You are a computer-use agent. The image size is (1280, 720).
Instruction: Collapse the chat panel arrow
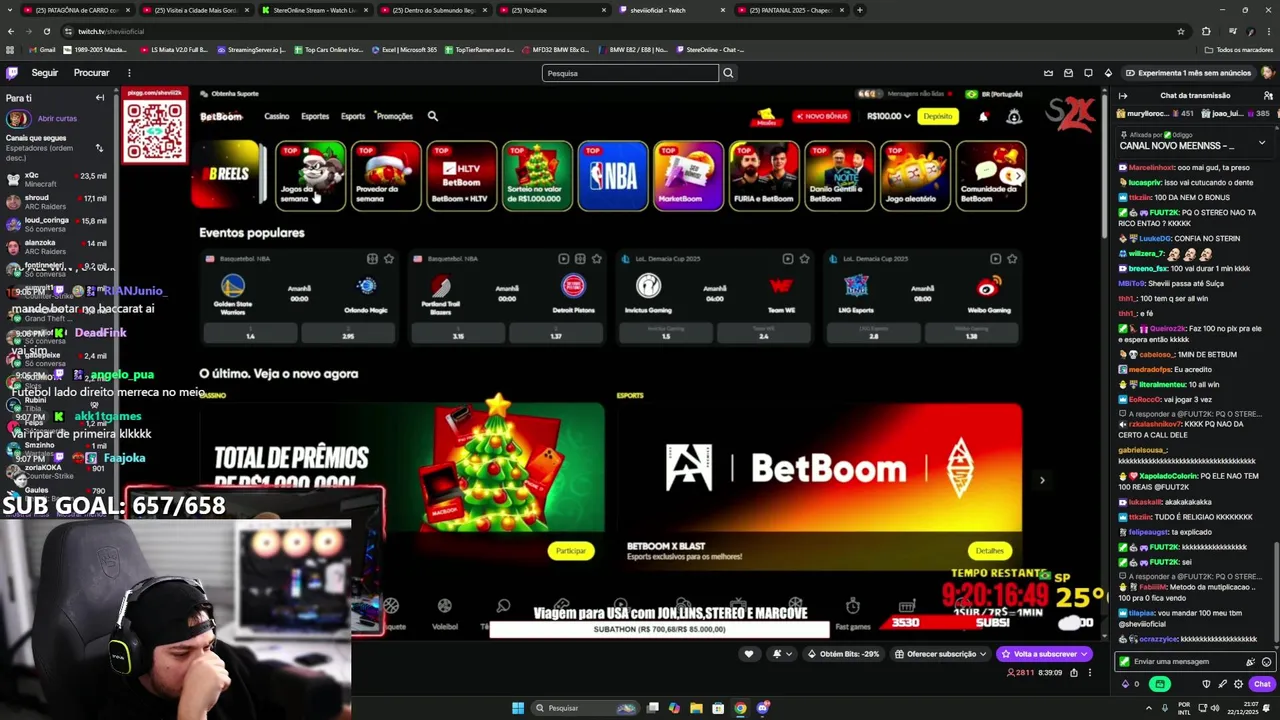[1123, 96]
